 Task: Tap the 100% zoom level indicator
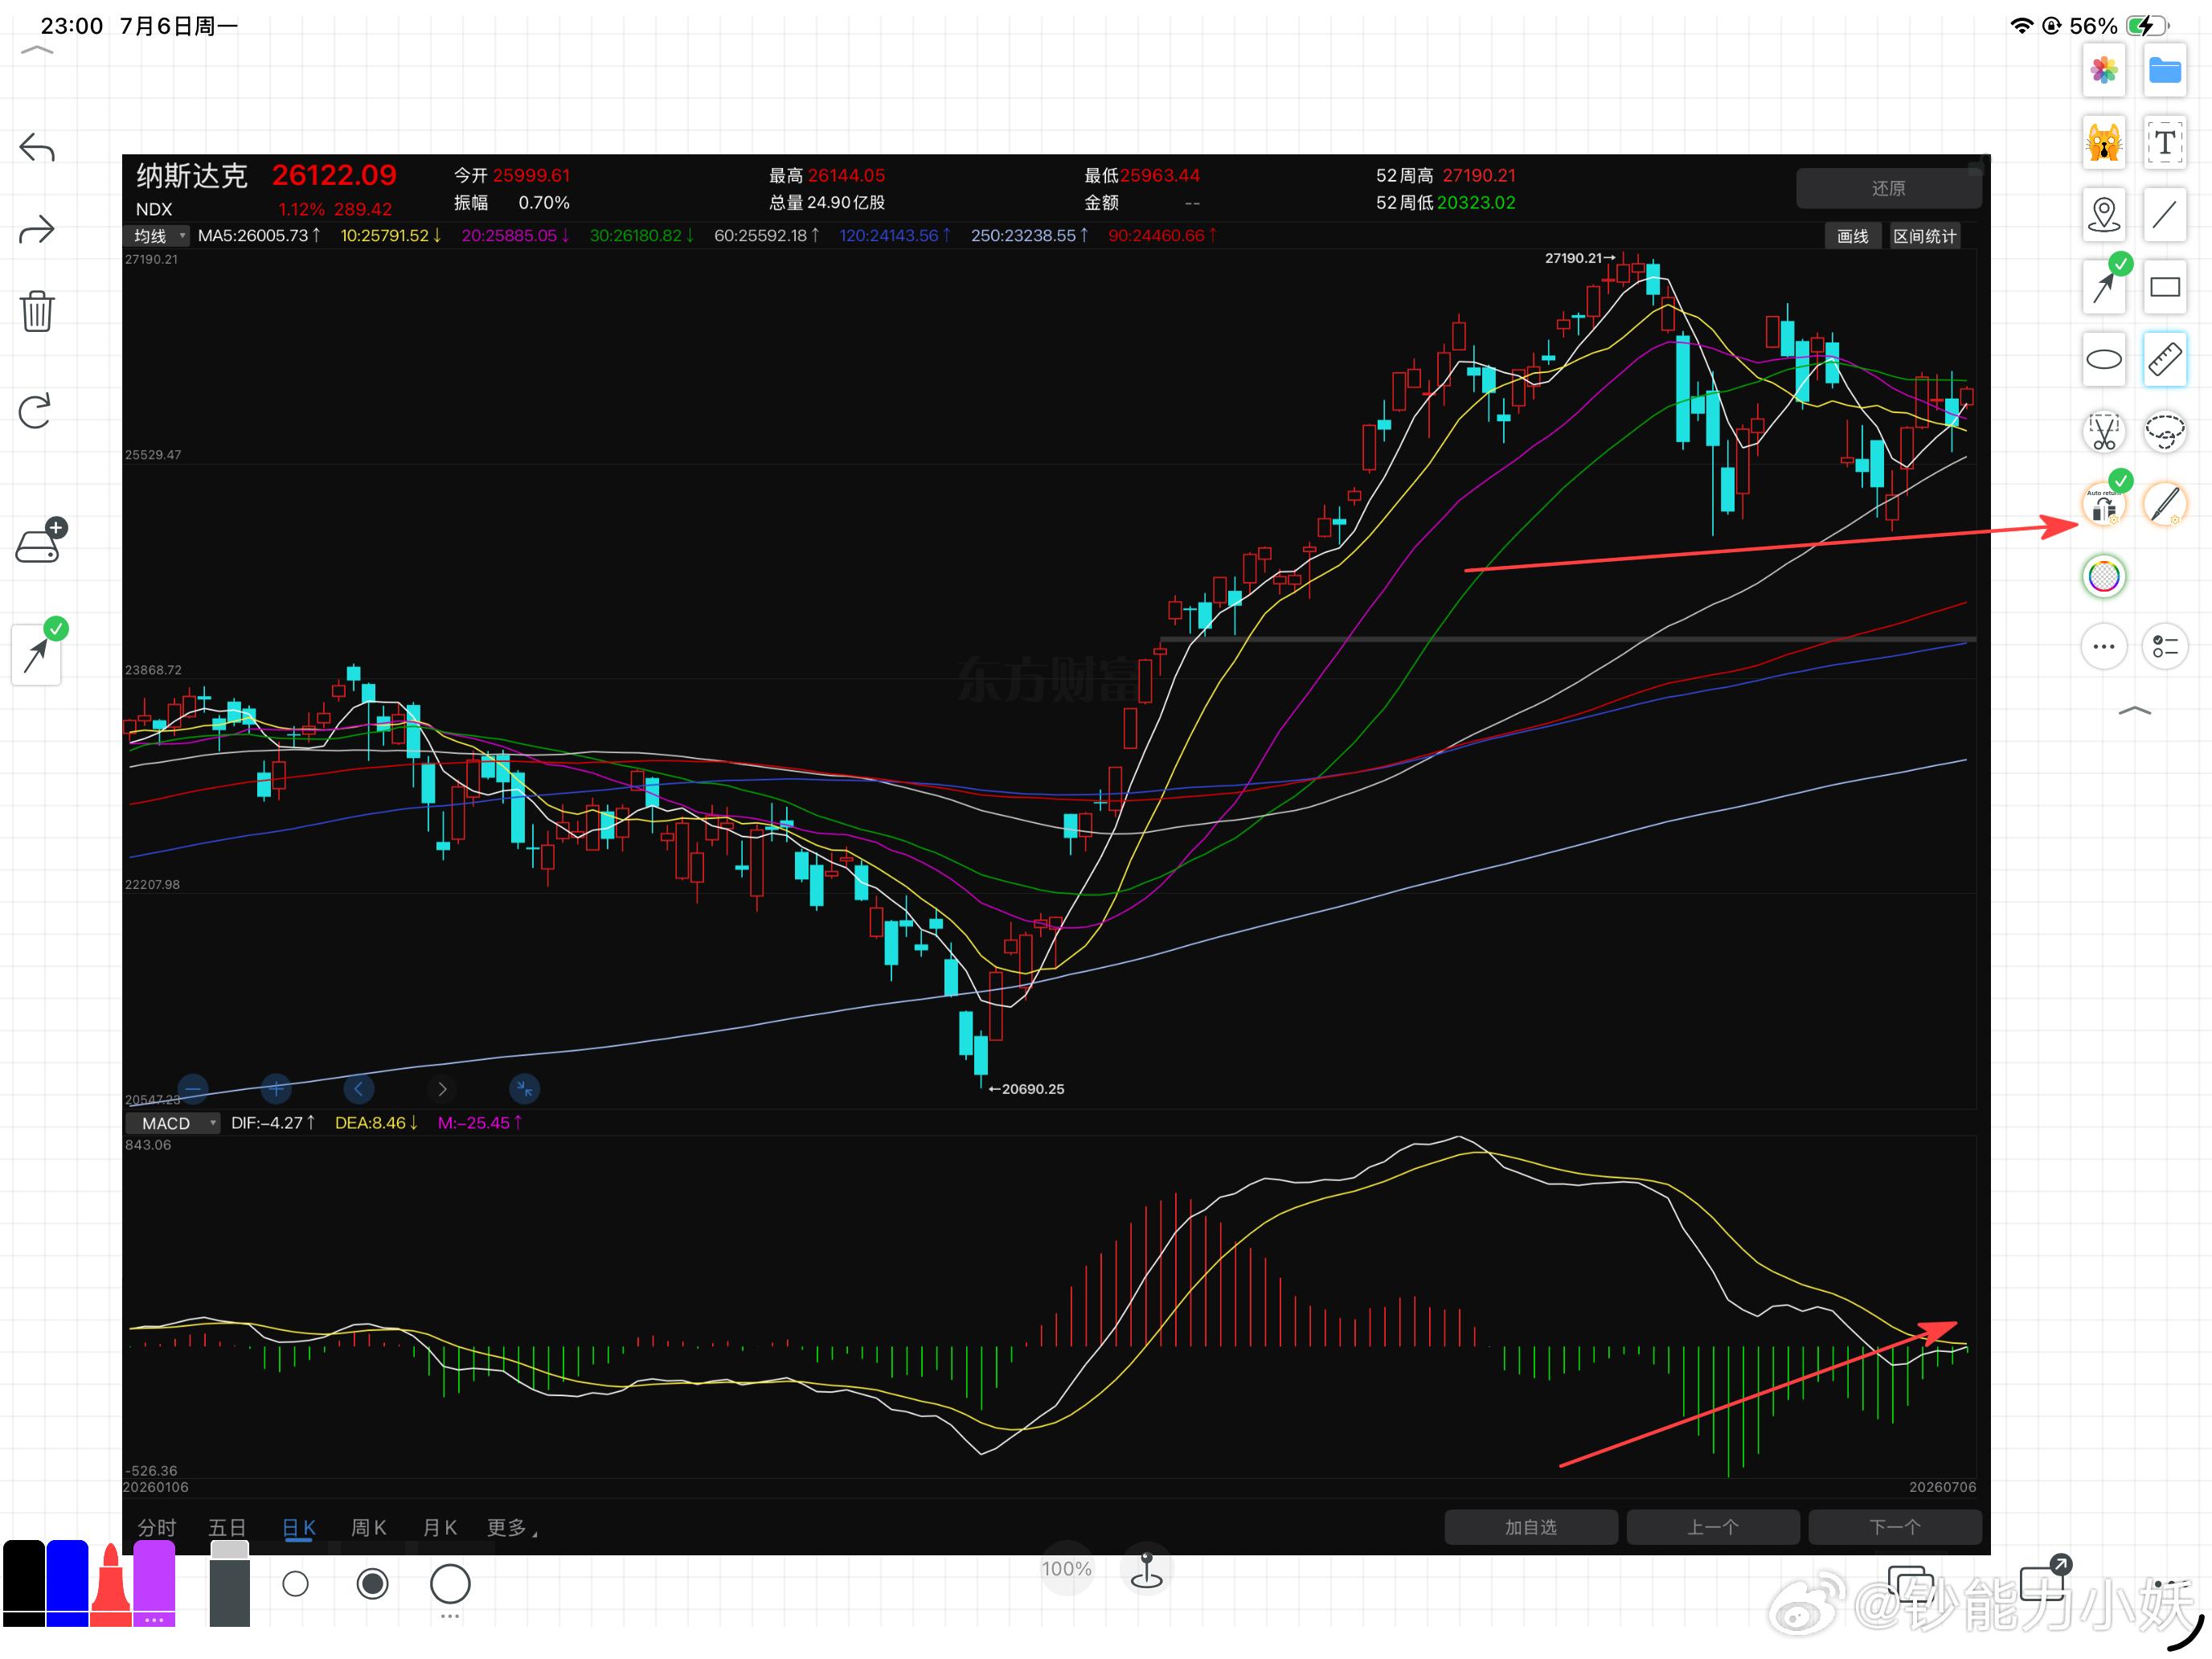[x=1067, y=1569]
